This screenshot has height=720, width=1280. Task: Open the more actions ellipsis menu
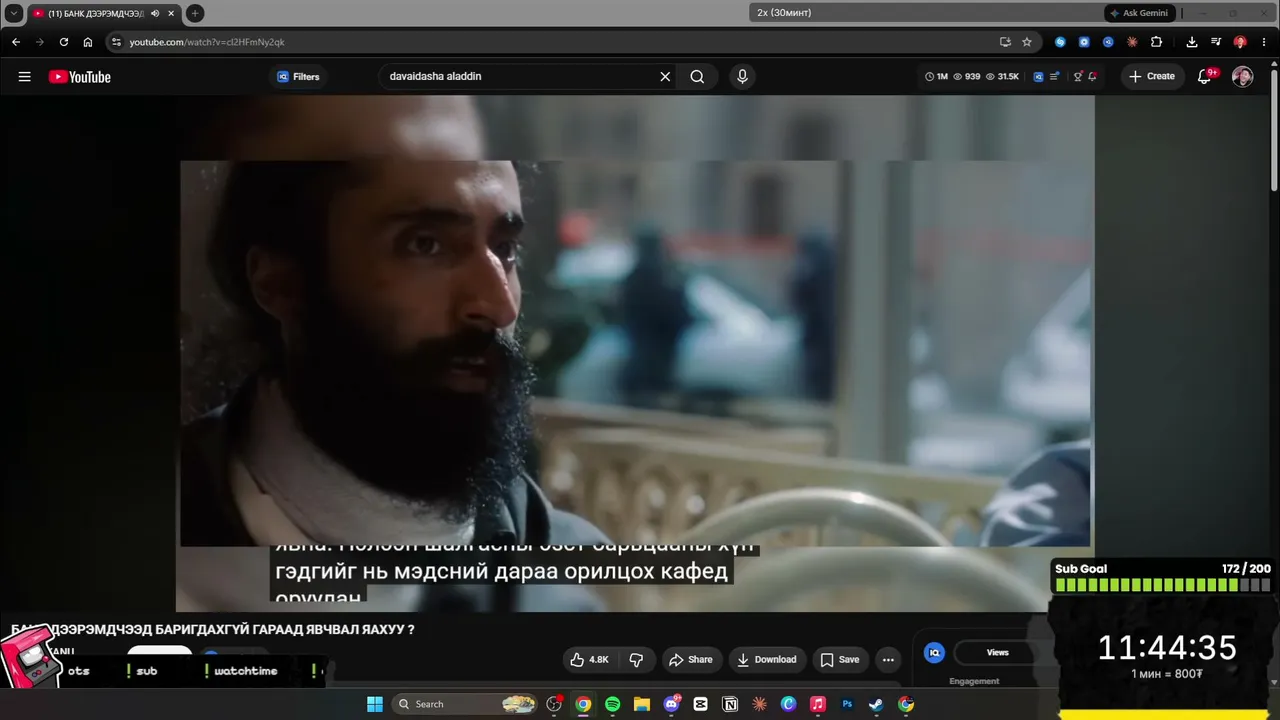[888, 660]
